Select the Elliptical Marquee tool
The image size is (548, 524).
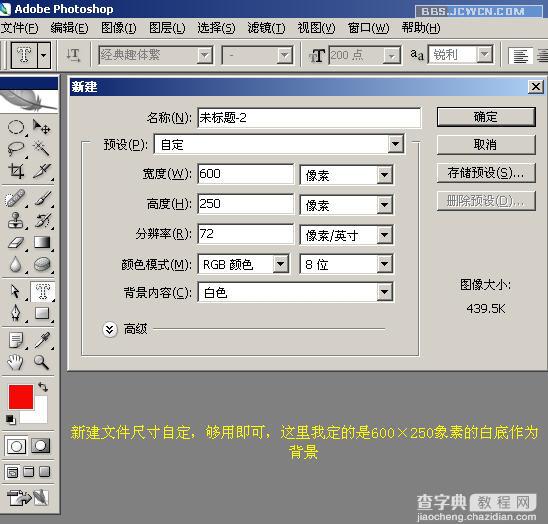(x=16, y=127)
